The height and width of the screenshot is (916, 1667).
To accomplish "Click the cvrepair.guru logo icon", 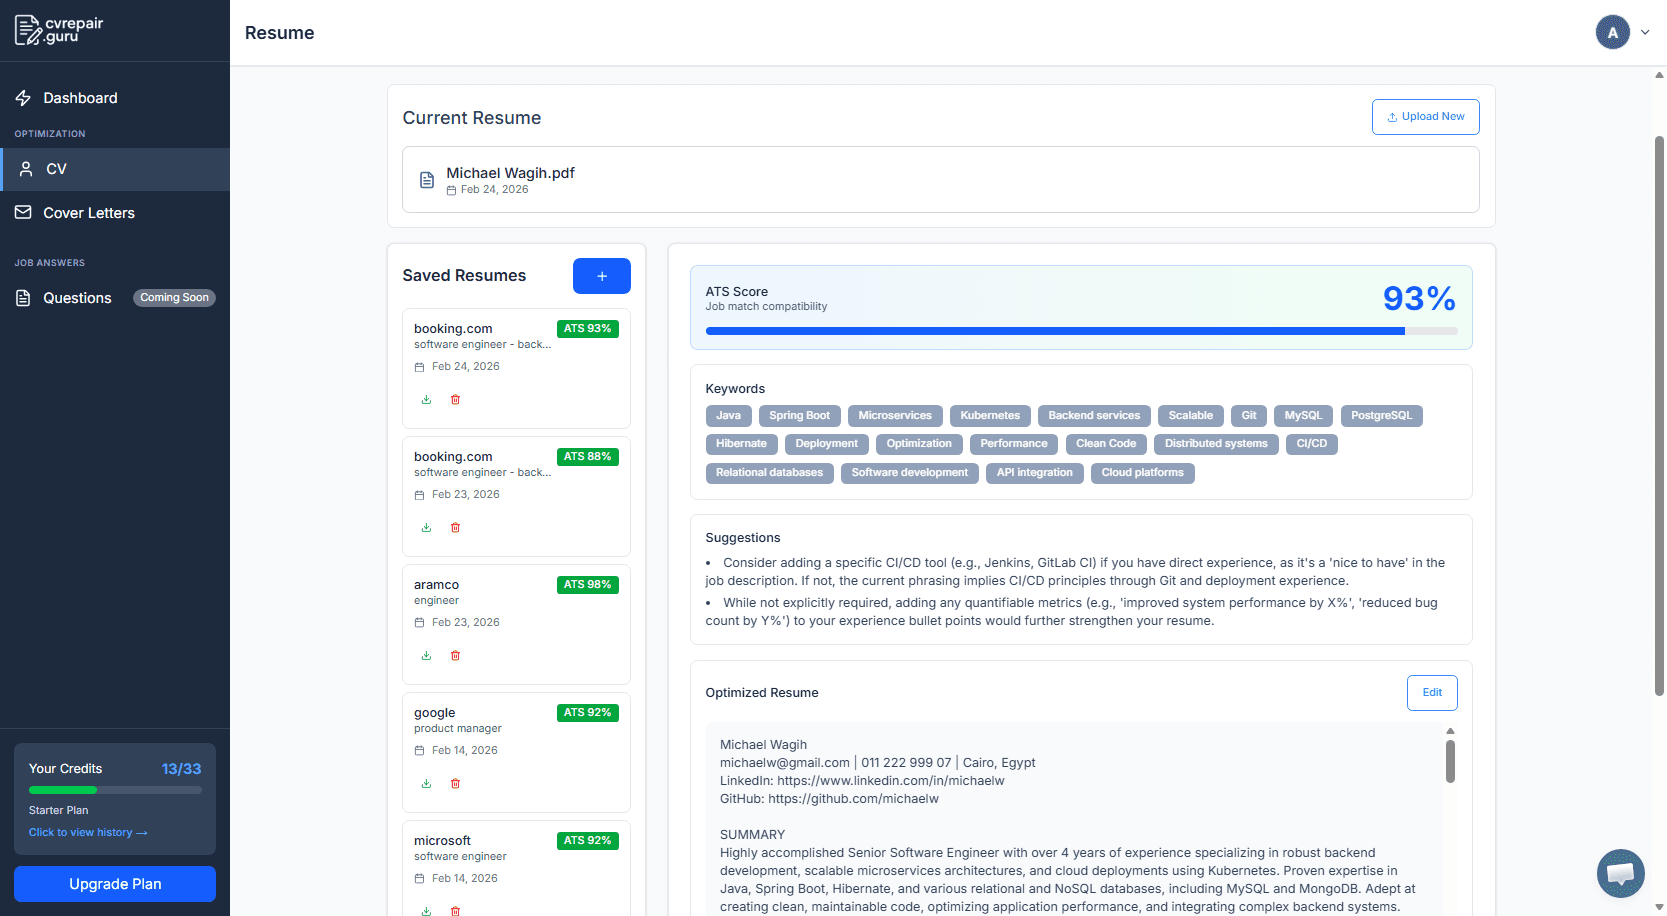I will pyautogui.click(x=27, y=29).
